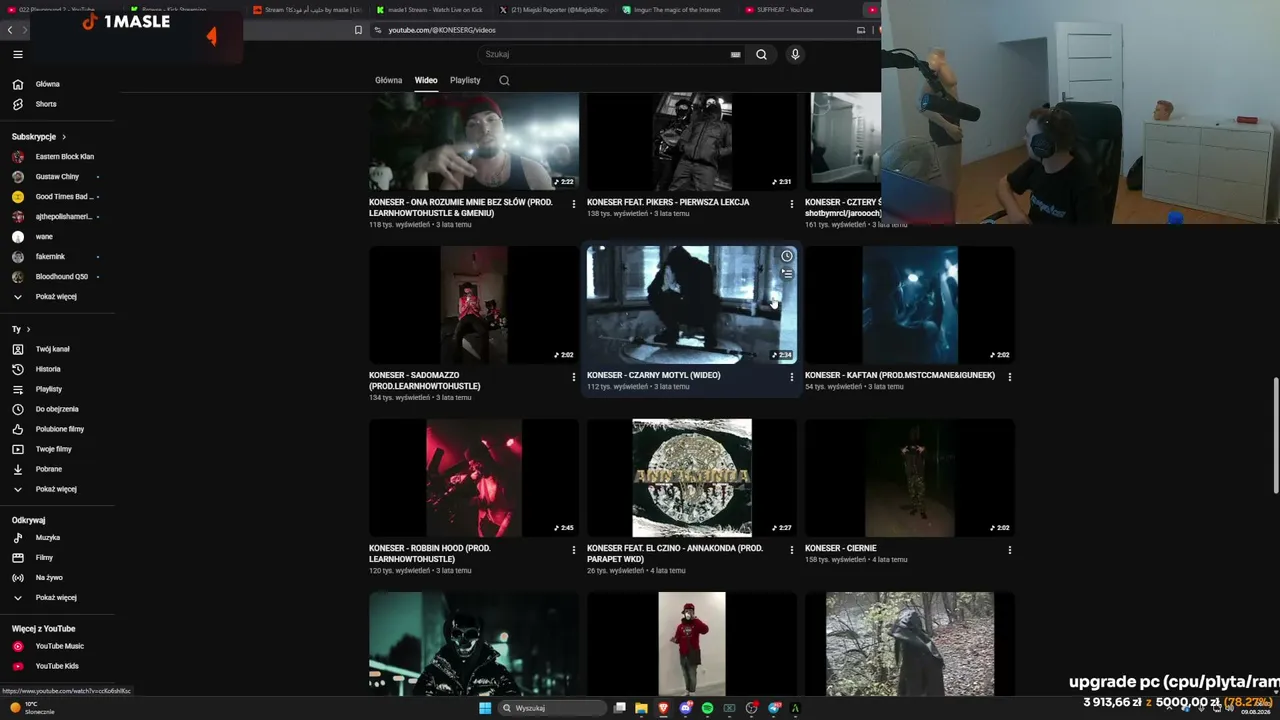Open Gustaw Chiny subscription channel
This screenshot has width=1280, height=720.
[x=58, y=177]
